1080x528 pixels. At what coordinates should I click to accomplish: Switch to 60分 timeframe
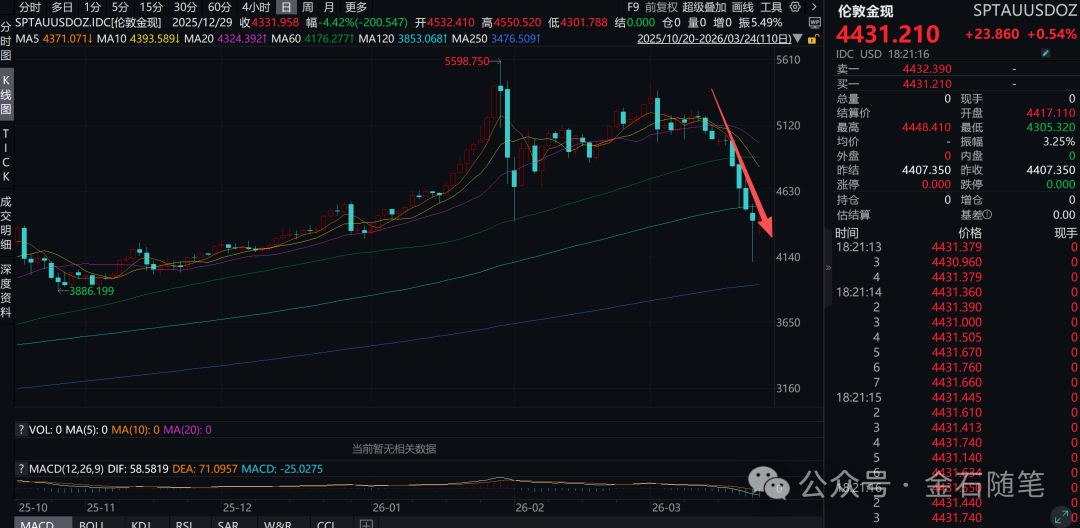pyautogui.click(x=219, y=8)
